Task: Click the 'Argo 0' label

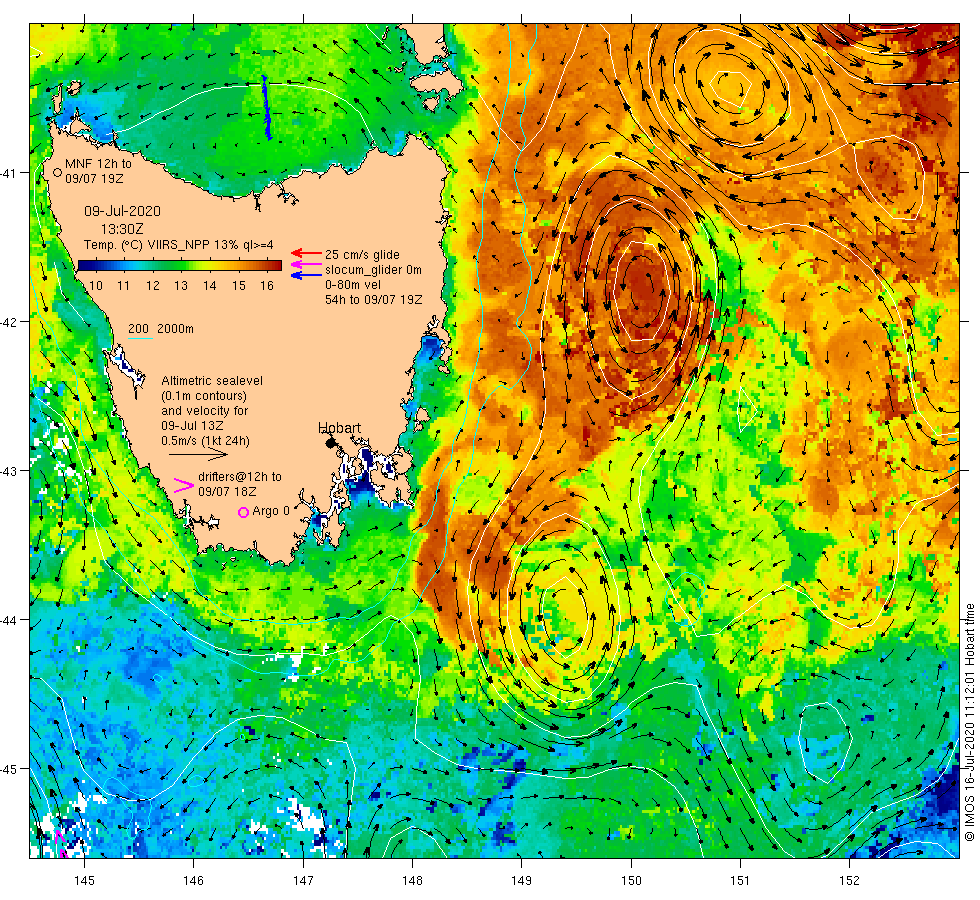Action: (x=271, y=511)
